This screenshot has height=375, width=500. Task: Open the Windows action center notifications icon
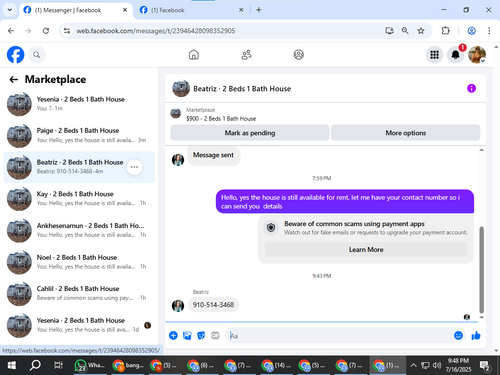(x=485, y=365)
